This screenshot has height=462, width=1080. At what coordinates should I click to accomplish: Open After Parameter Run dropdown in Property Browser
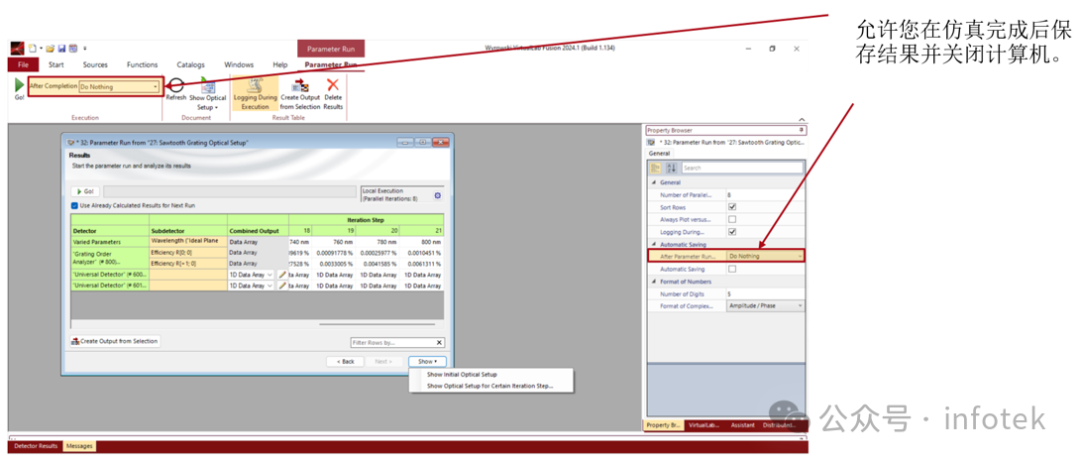(765, 256)
